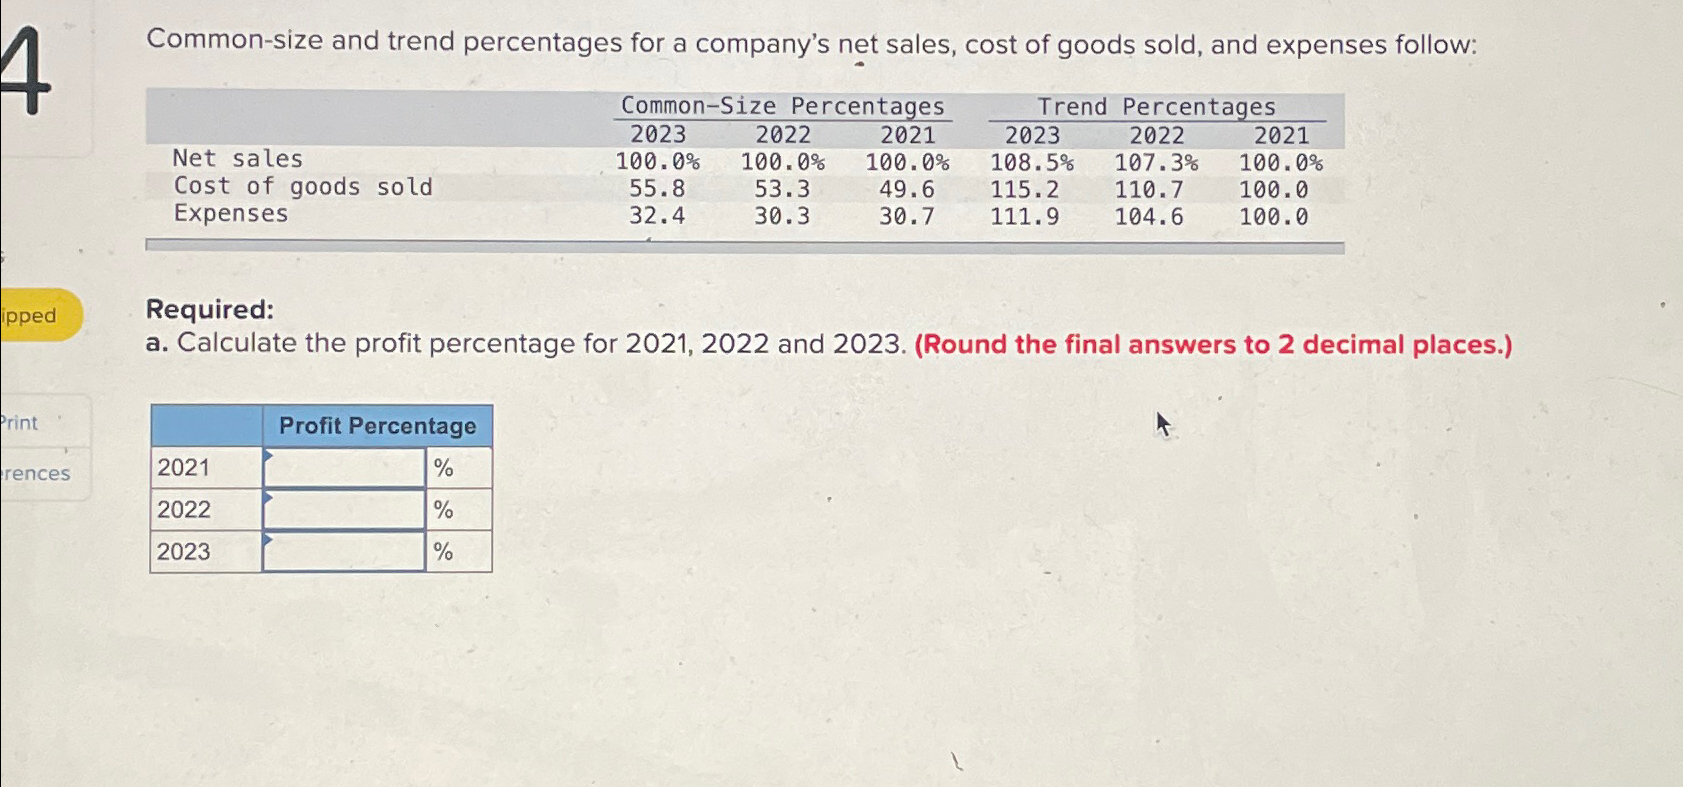1683x787 pixels.
Task: Select the 2021 row label in answer table
Action: [183, 466]
